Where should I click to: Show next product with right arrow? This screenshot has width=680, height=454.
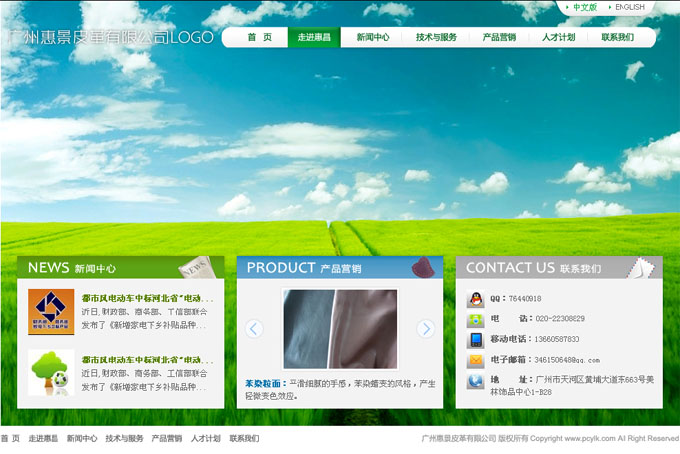coord(426,329)
